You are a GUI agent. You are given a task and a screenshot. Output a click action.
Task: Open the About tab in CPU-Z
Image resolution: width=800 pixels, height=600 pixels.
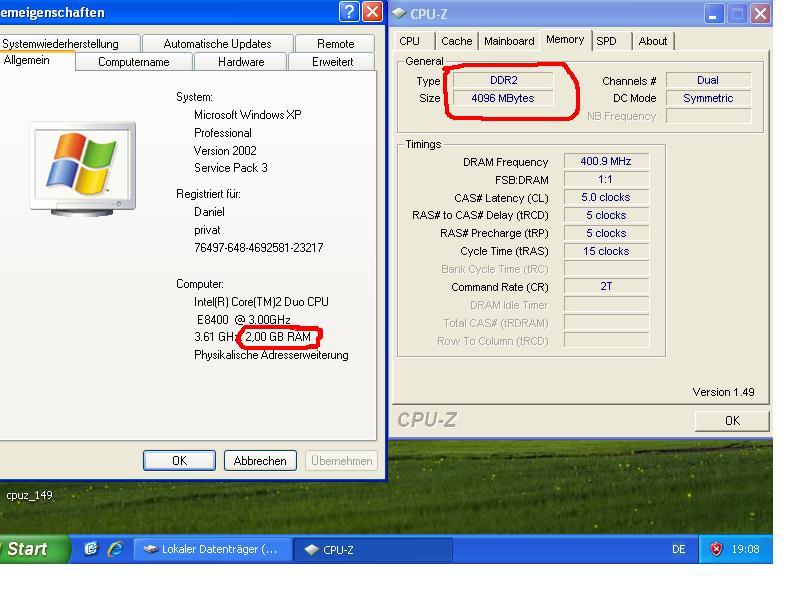tap(653, 41)
